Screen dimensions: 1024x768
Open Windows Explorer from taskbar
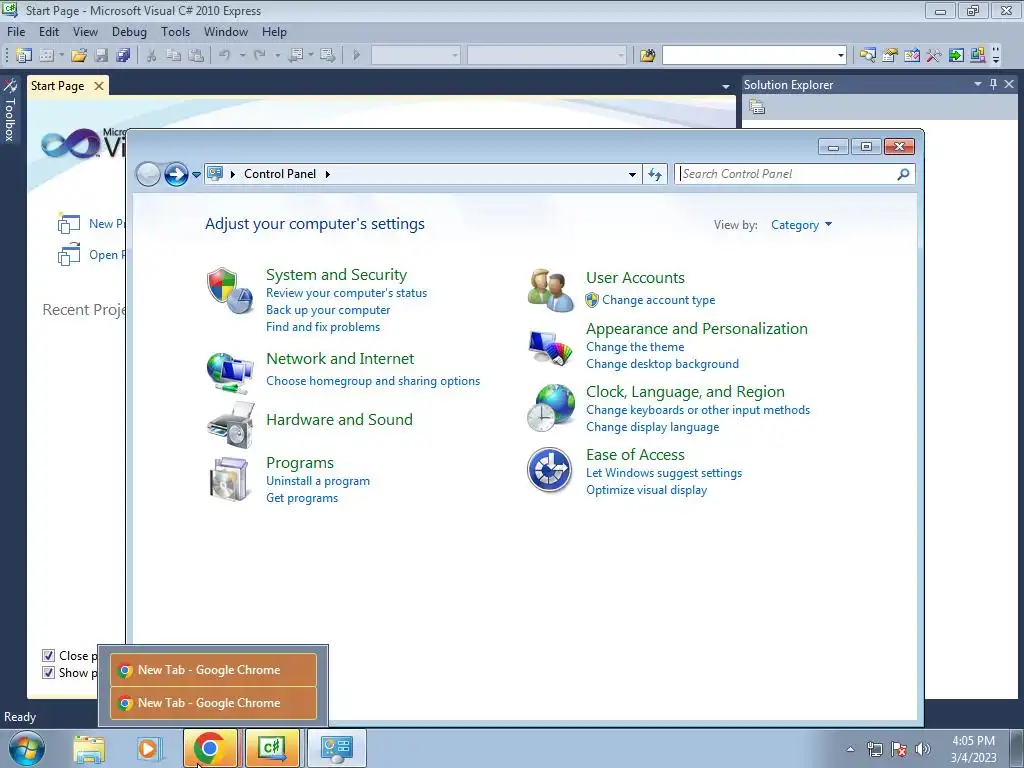coord(89,748)
